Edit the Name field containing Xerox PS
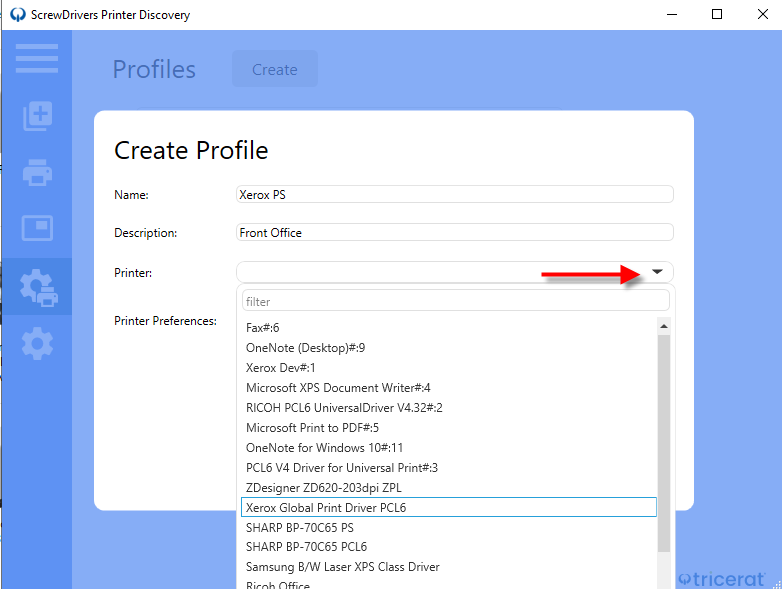Viewport: 782px width, 589px height. tap(455, 195)
